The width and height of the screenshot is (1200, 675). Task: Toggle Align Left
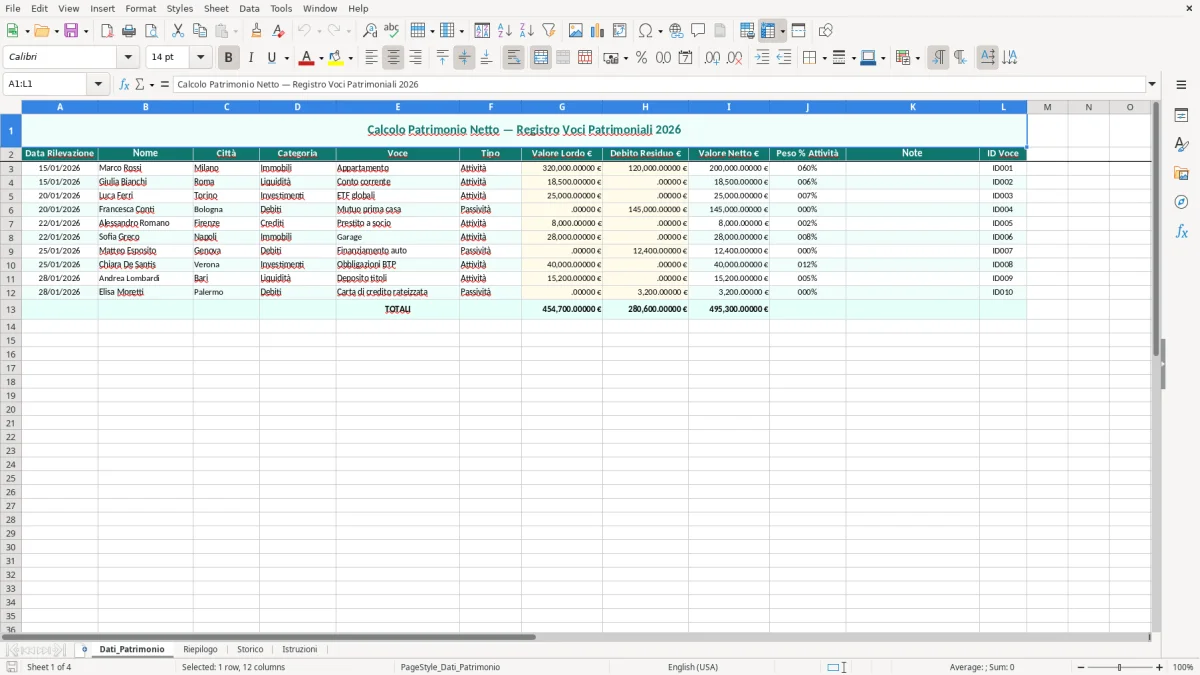coord(371,58)
